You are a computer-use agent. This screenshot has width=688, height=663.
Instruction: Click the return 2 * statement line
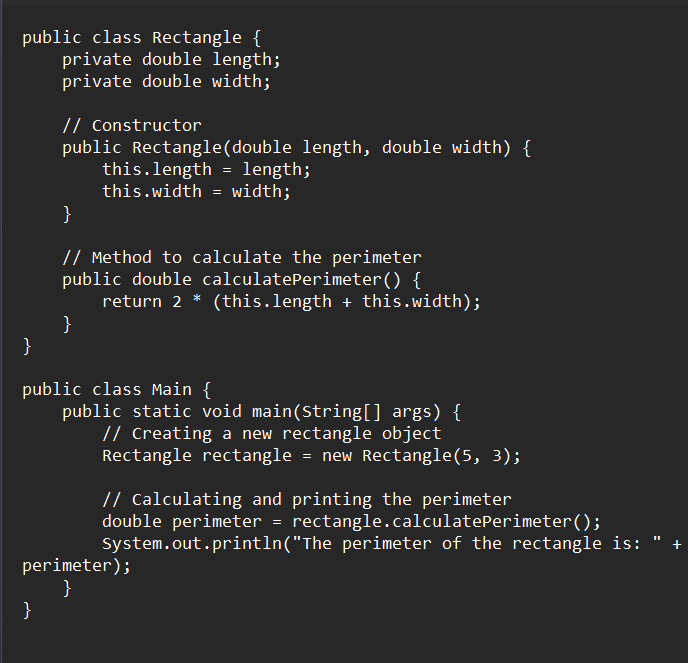click(291, 302)
